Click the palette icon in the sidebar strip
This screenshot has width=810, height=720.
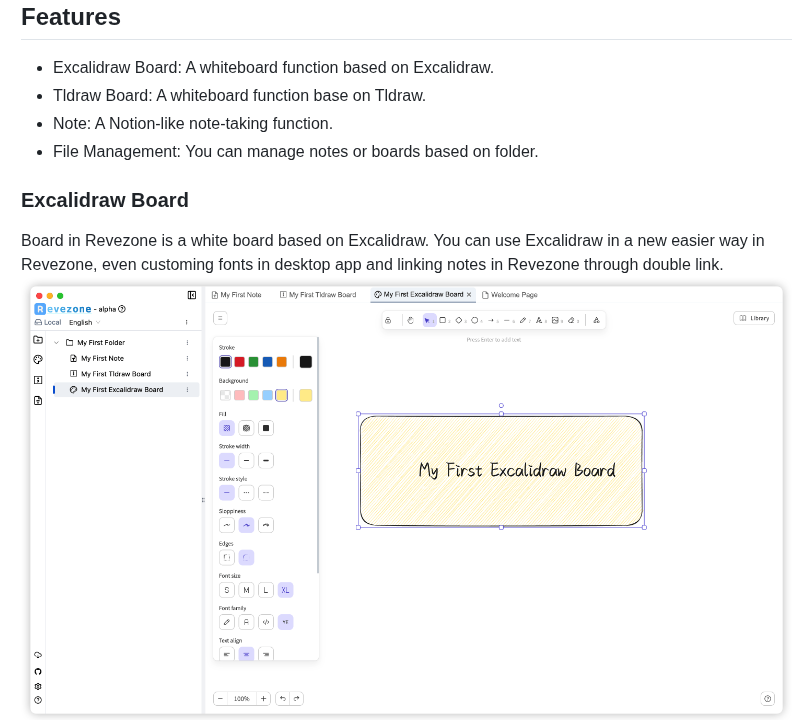[x=38, y=359]
